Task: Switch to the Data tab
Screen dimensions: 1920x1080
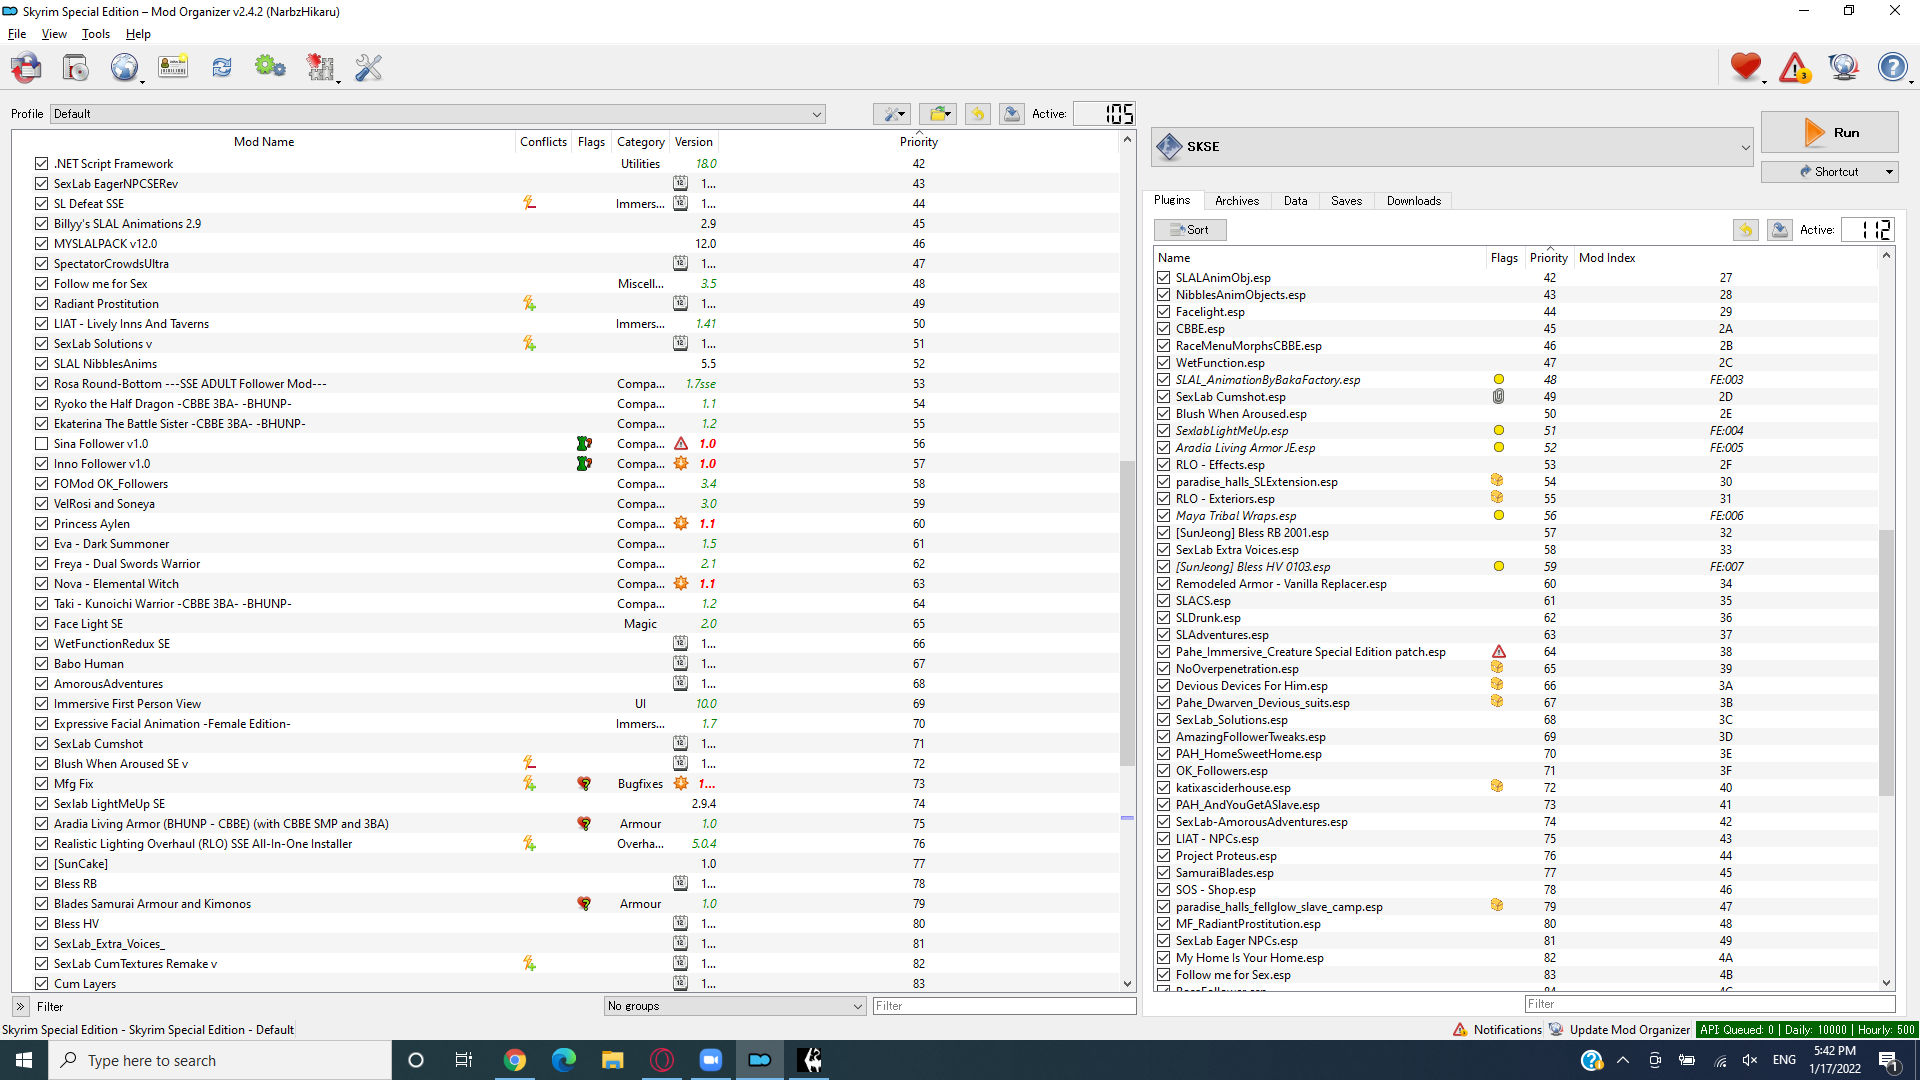Action: [x=1295, y=201]
